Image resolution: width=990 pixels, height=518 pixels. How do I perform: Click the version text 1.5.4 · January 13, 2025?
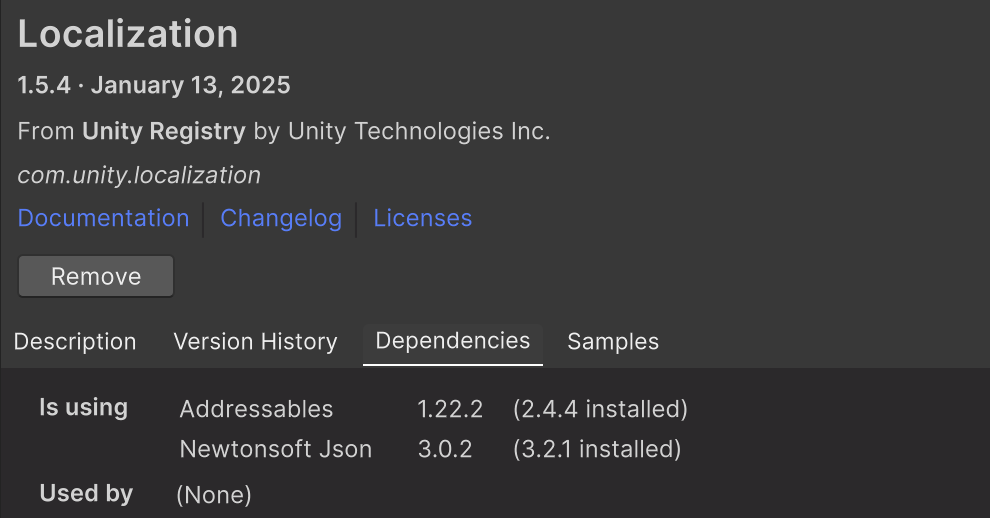tap(154, 85)
